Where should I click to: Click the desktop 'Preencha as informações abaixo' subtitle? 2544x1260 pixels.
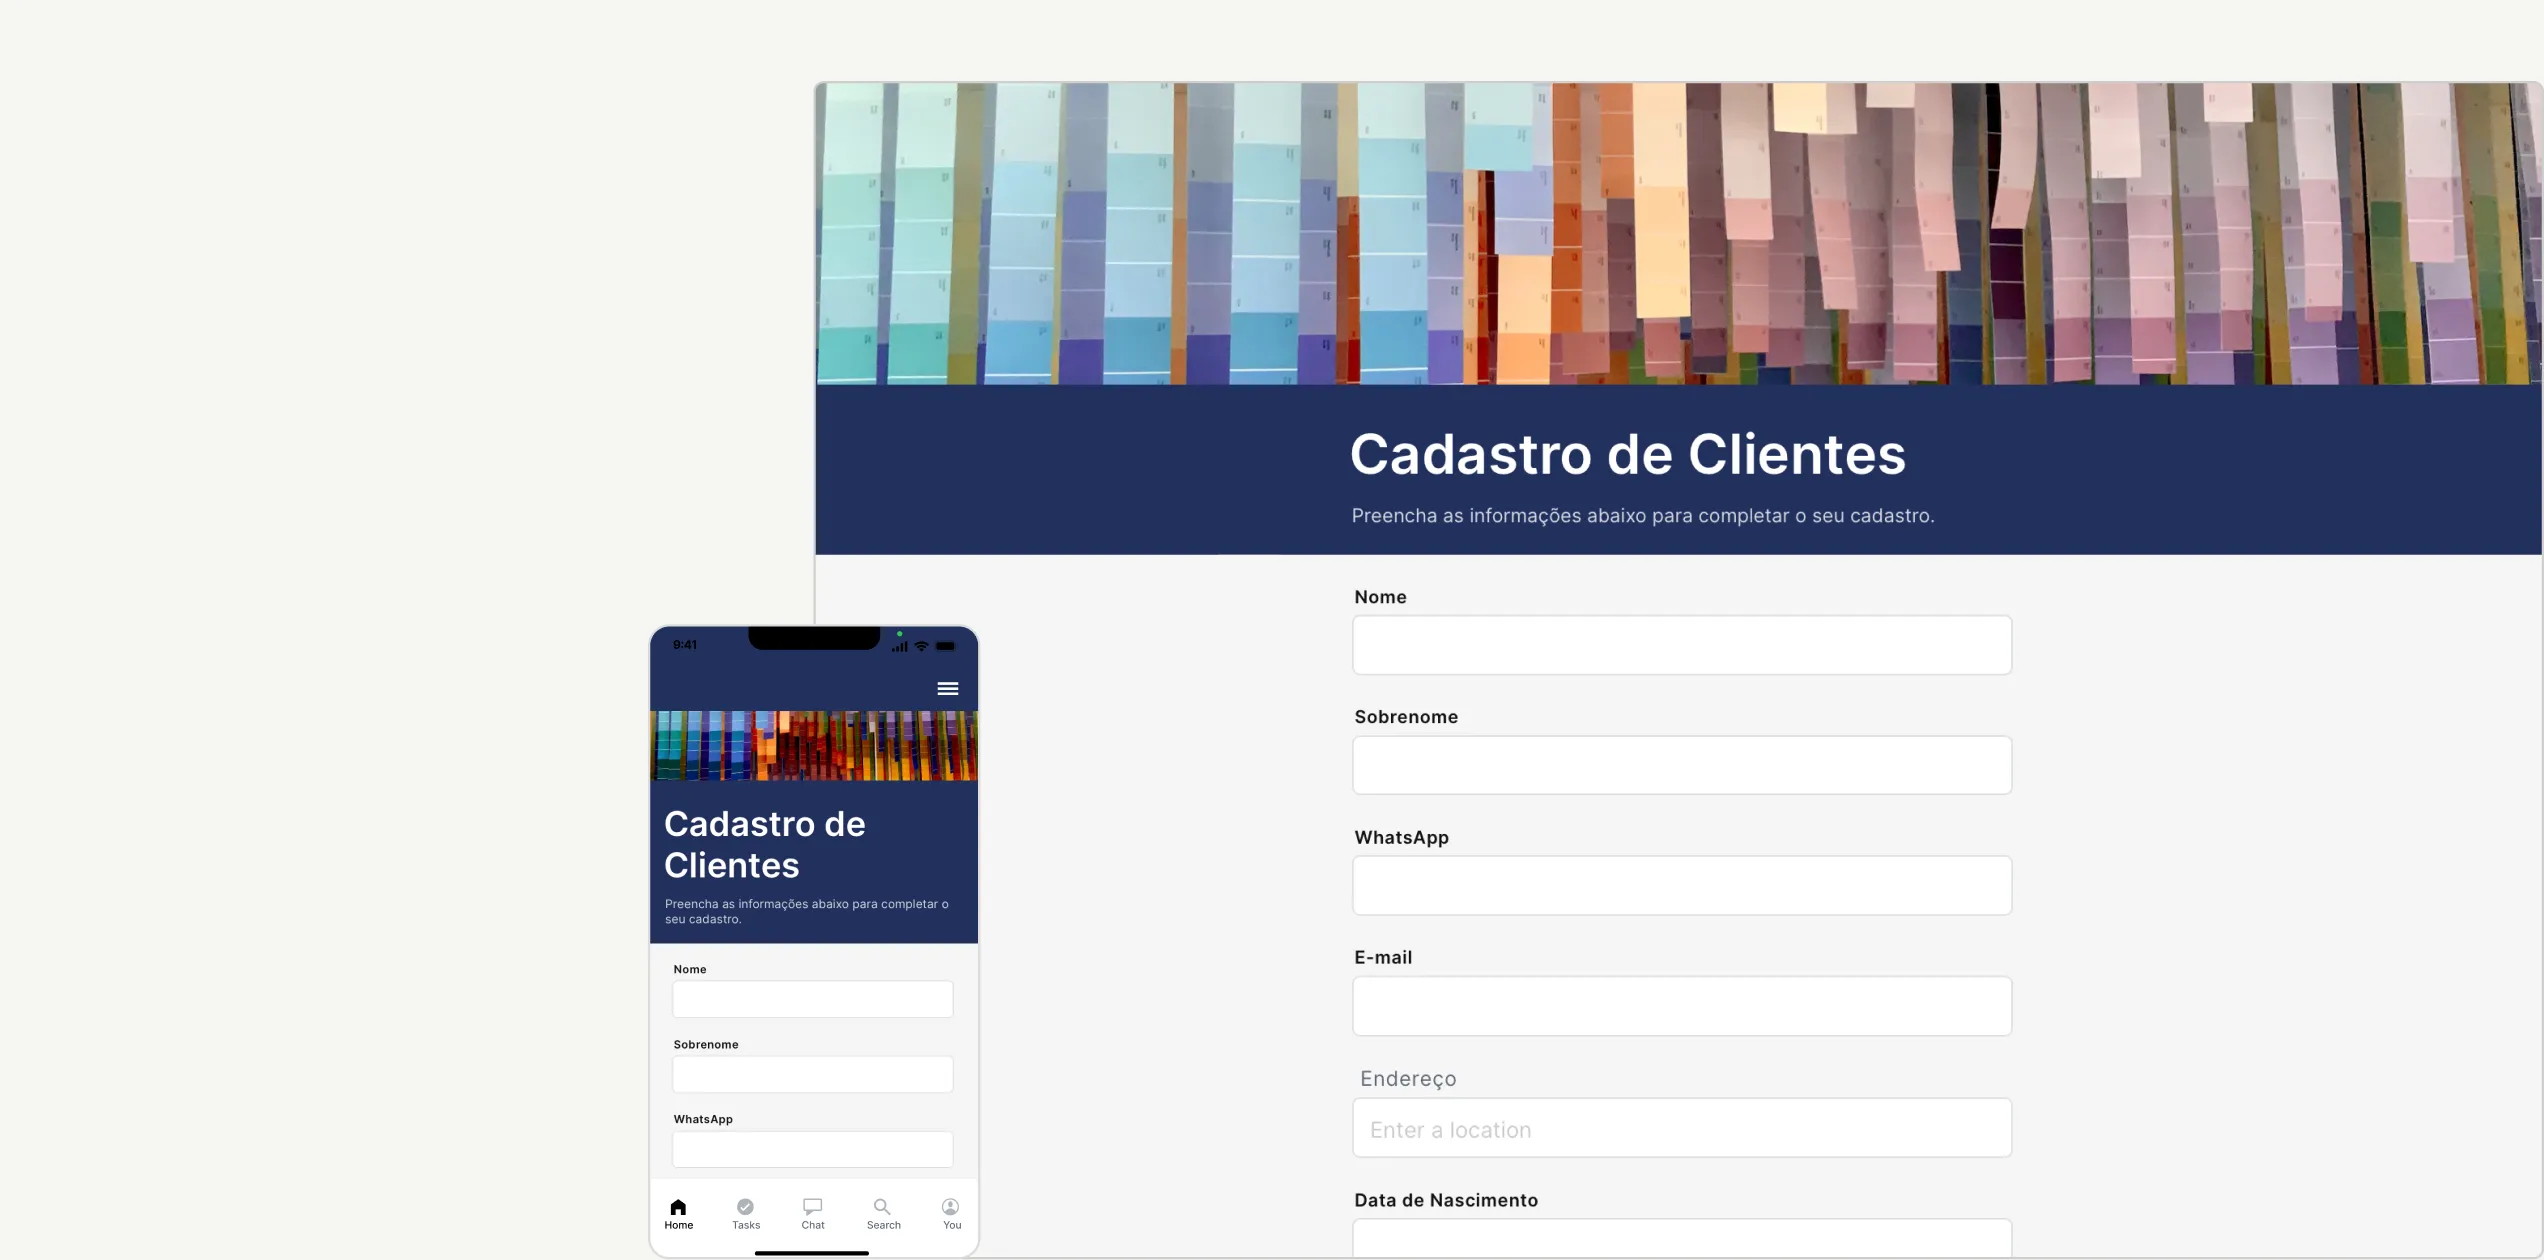click(1642, 516)
